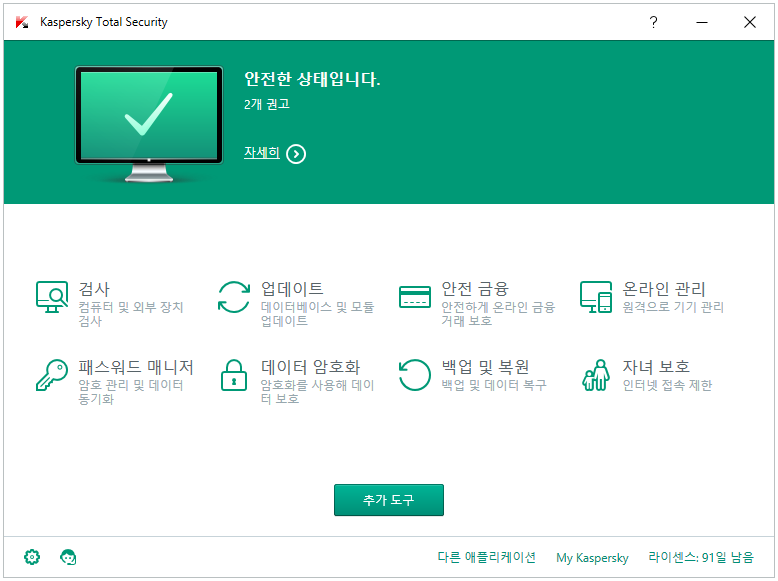Open the scan (검사) monitor icon

click(52, 297)
